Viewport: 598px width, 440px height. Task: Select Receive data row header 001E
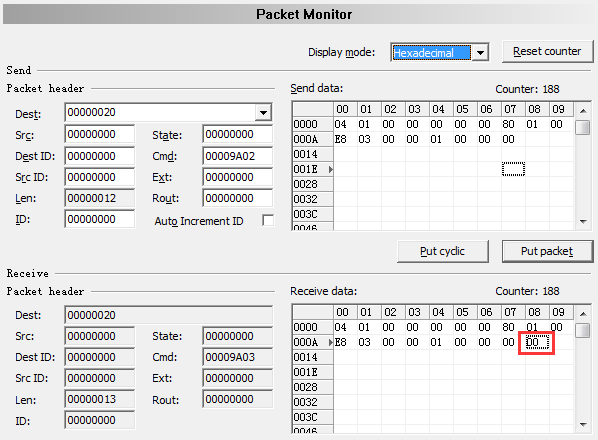[313, 372]
